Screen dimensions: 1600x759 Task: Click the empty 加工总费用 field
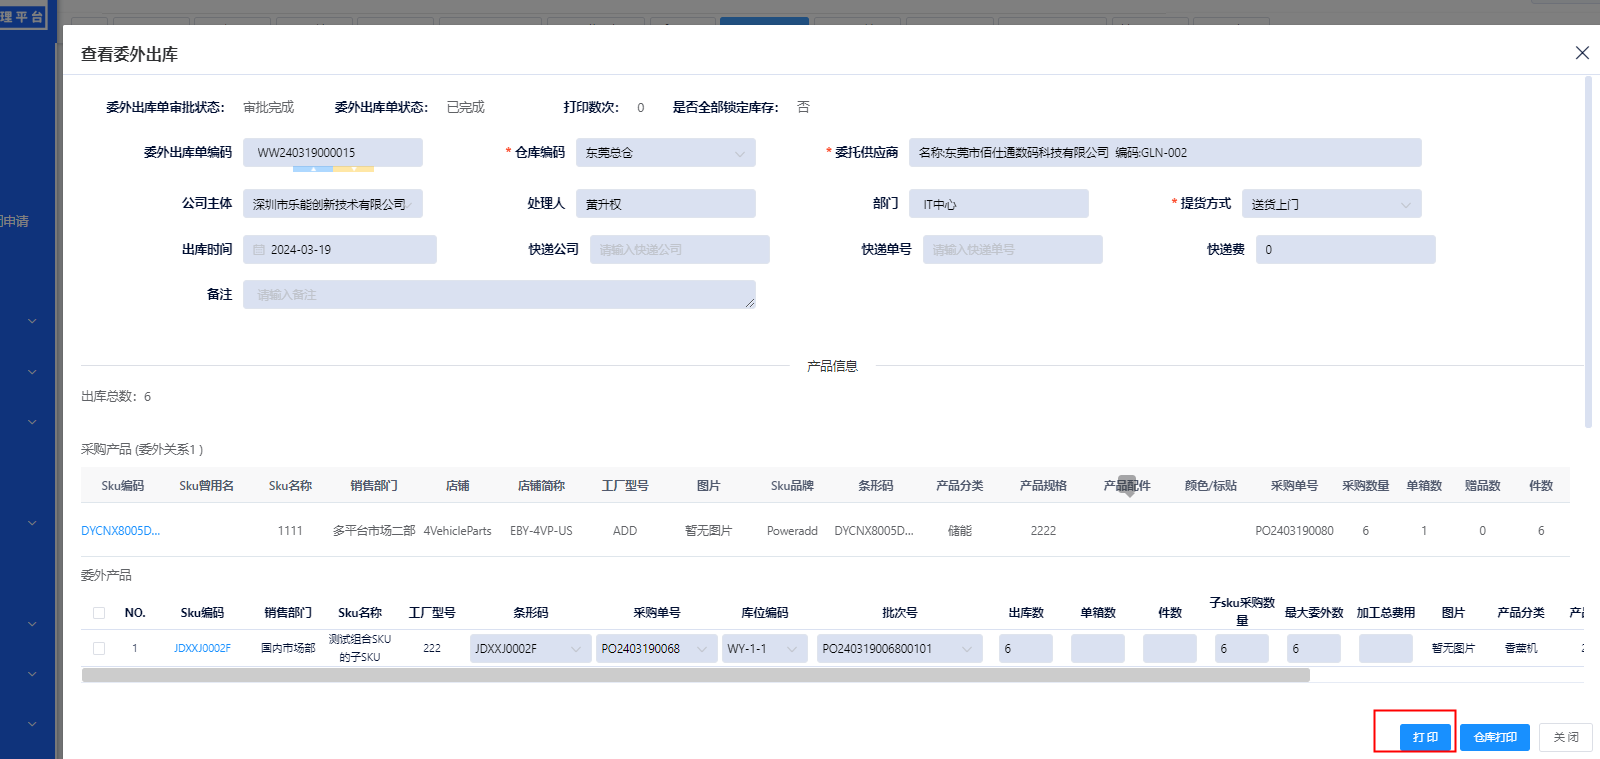pos(1386,649)
